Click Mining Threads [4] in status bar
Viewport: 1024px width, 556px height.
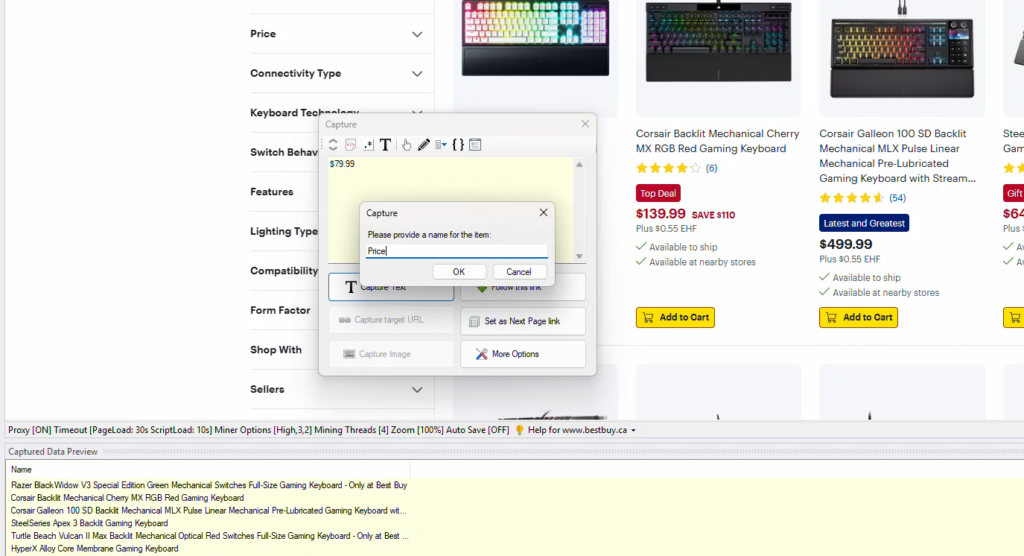coord(351,430)
